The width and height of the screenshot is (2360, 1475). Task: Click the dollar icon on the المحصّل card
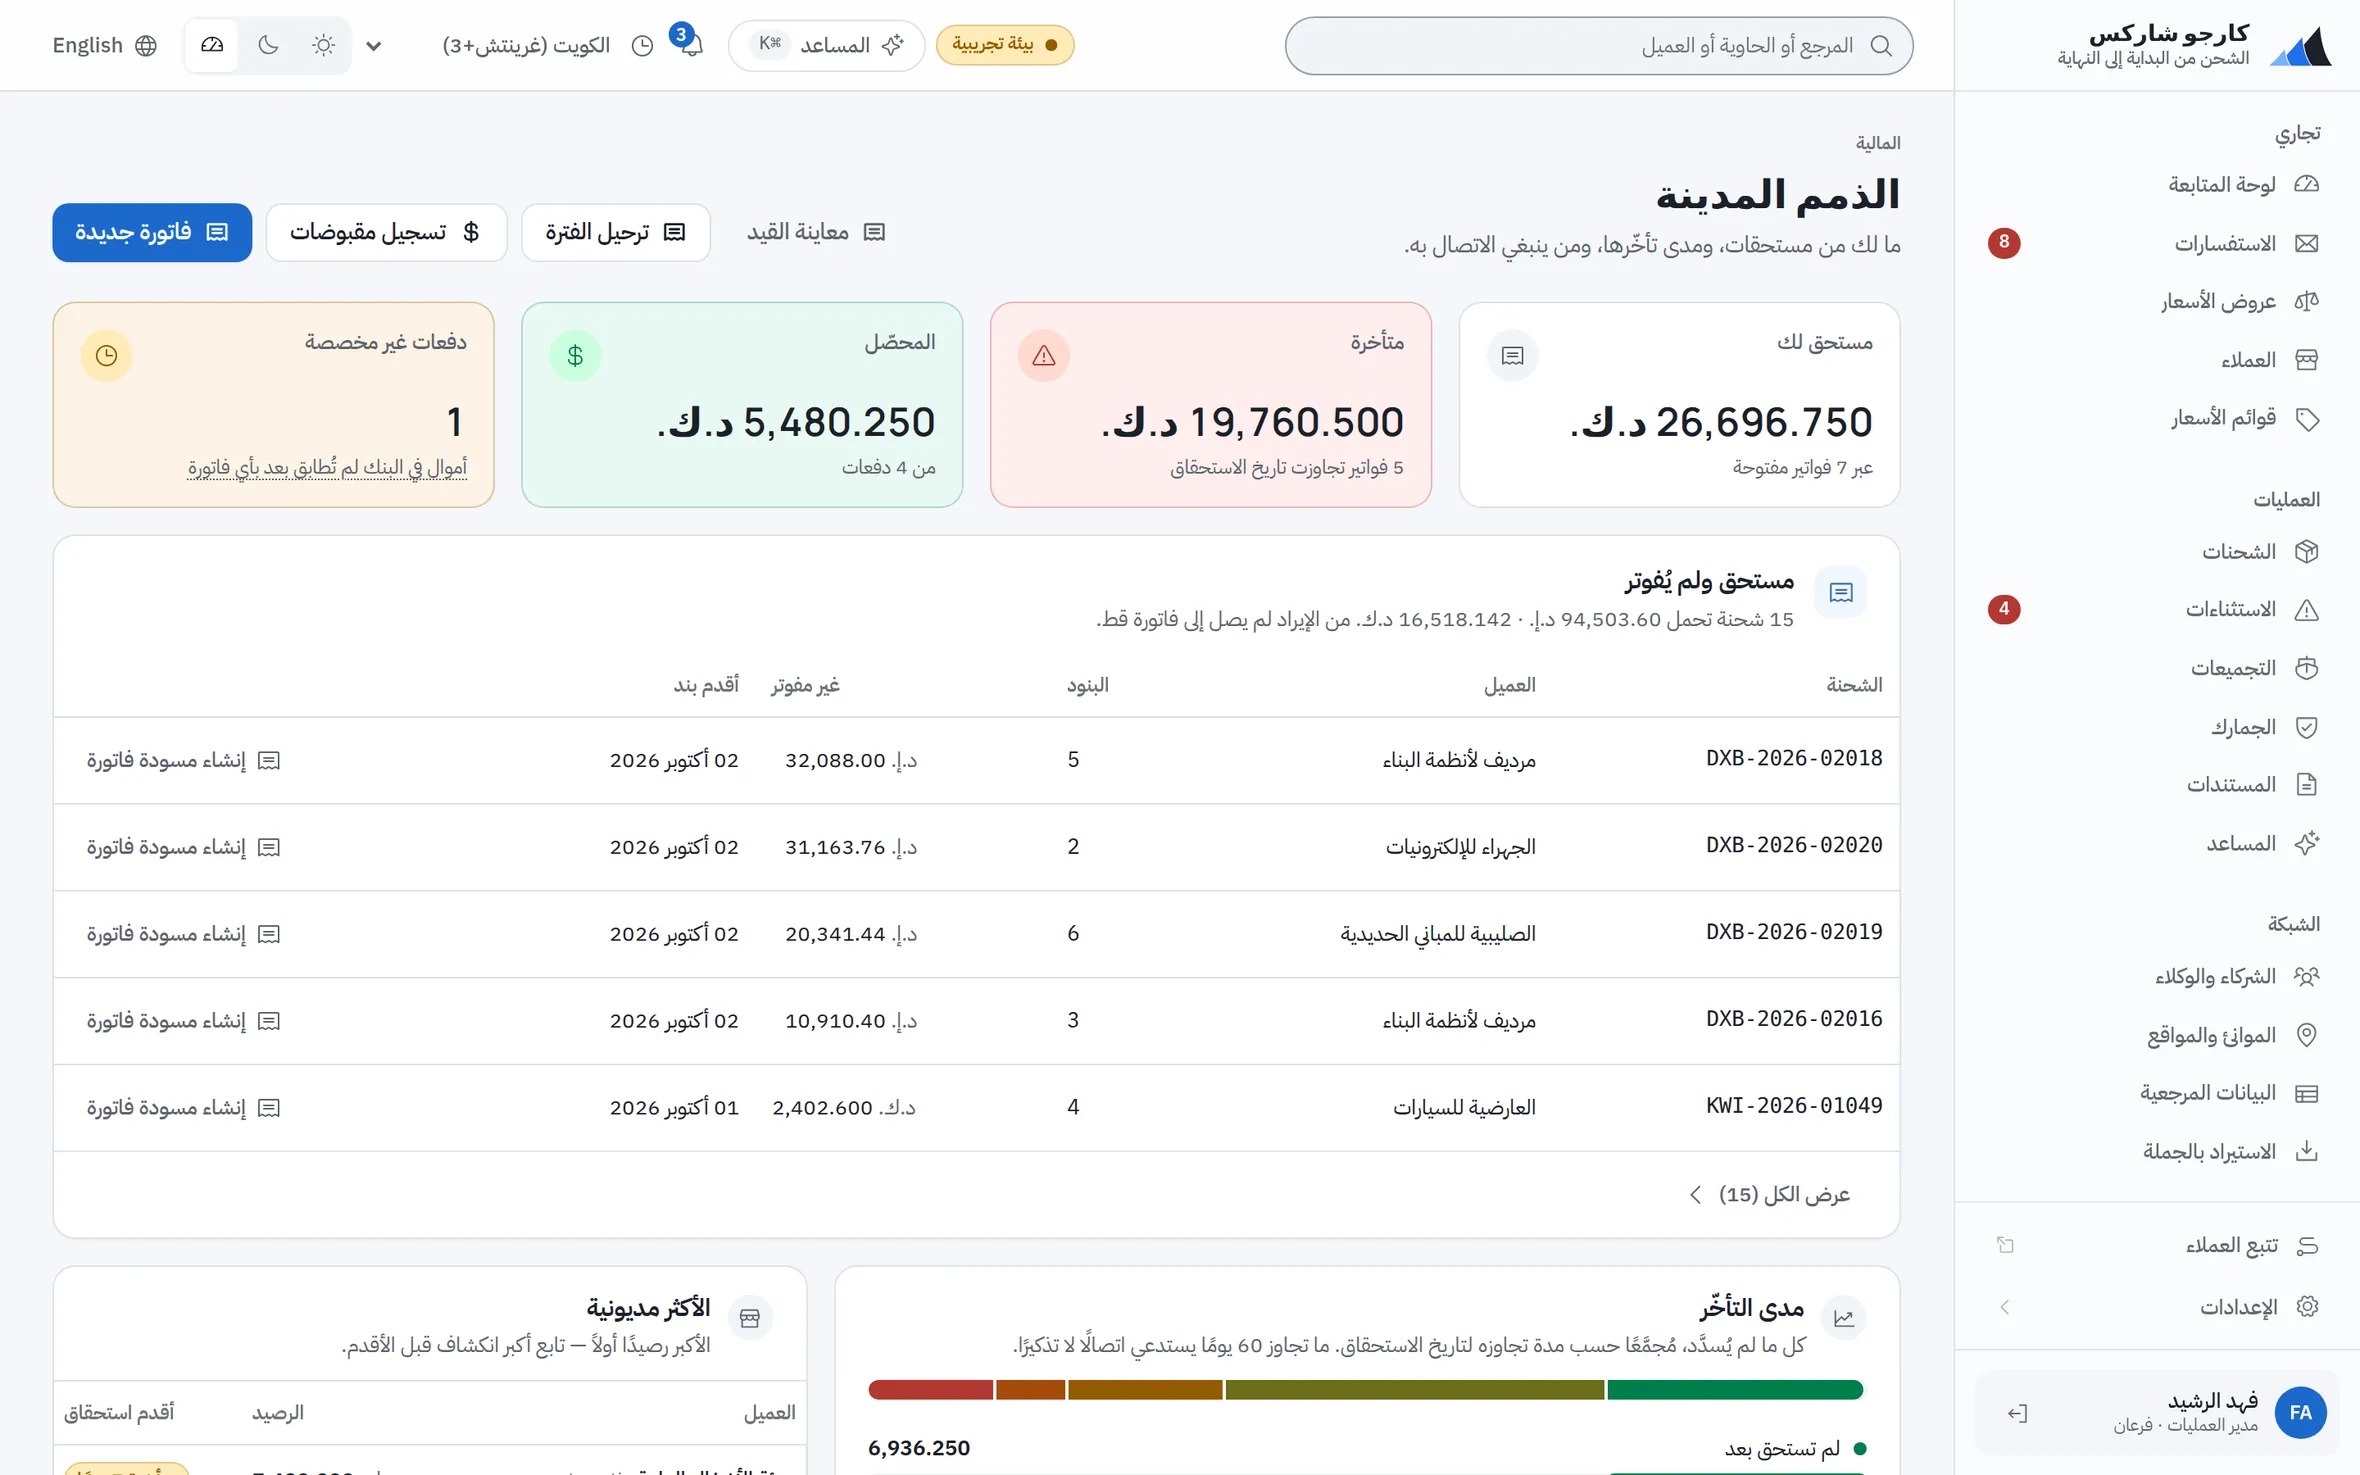coord(575,356)
